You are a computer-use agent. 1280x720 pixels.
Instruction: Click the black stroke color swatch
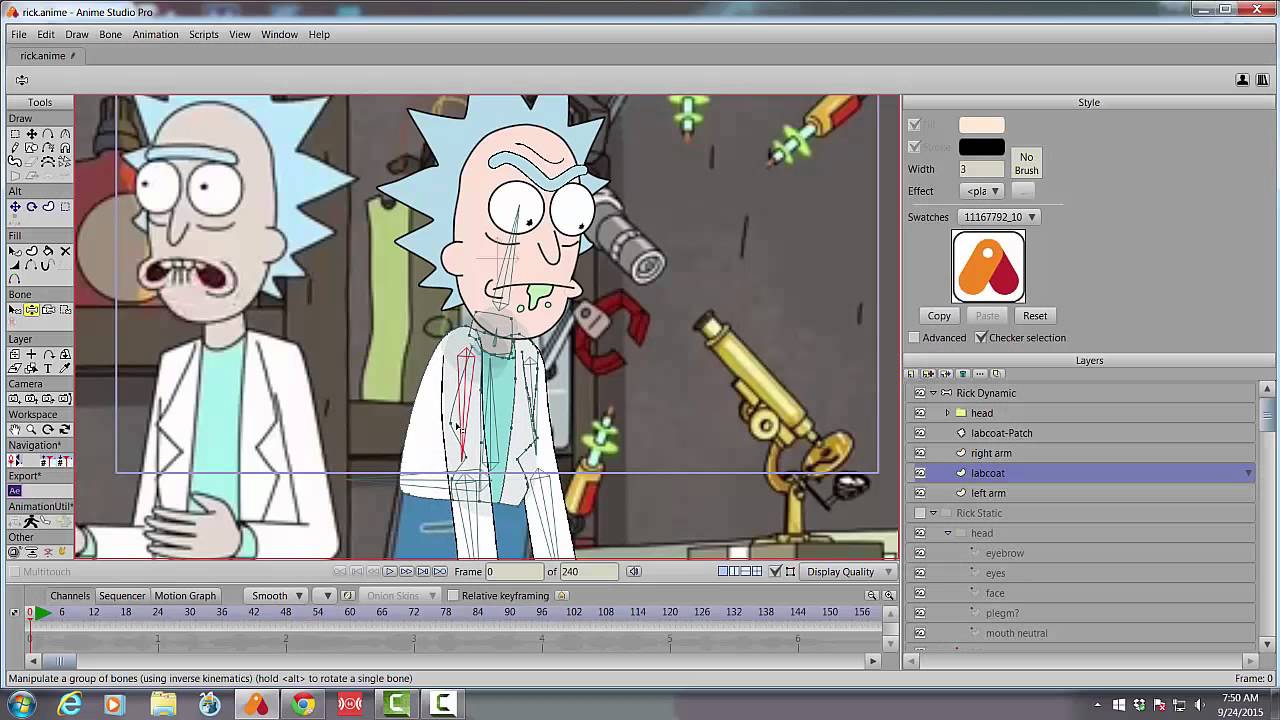(981, 147)
